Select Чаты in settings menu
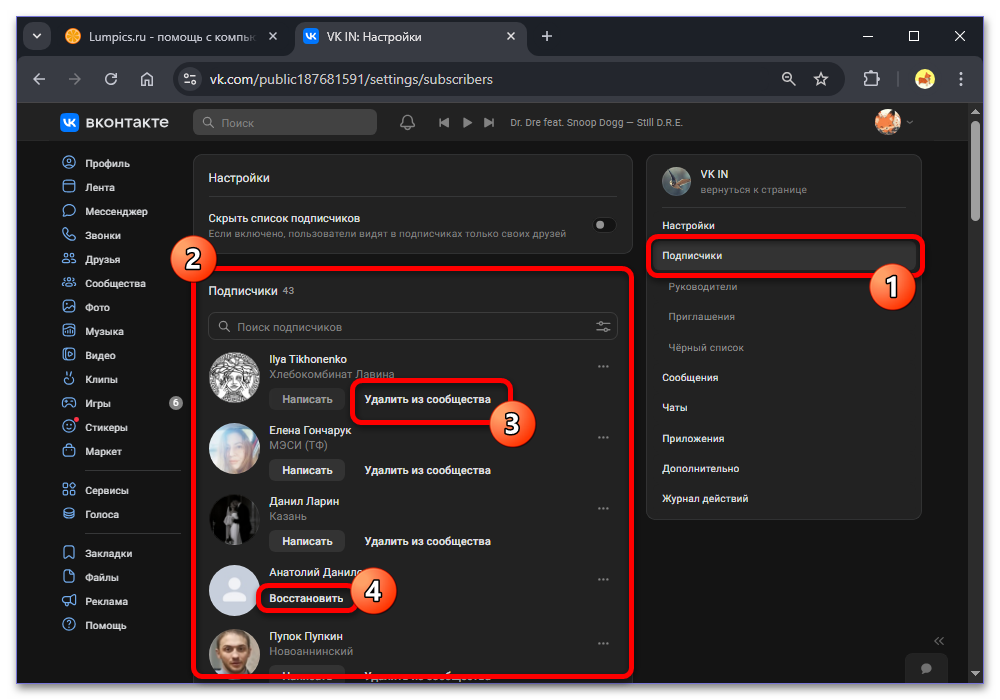This screenshot has height=700, width=1000. 675,407
